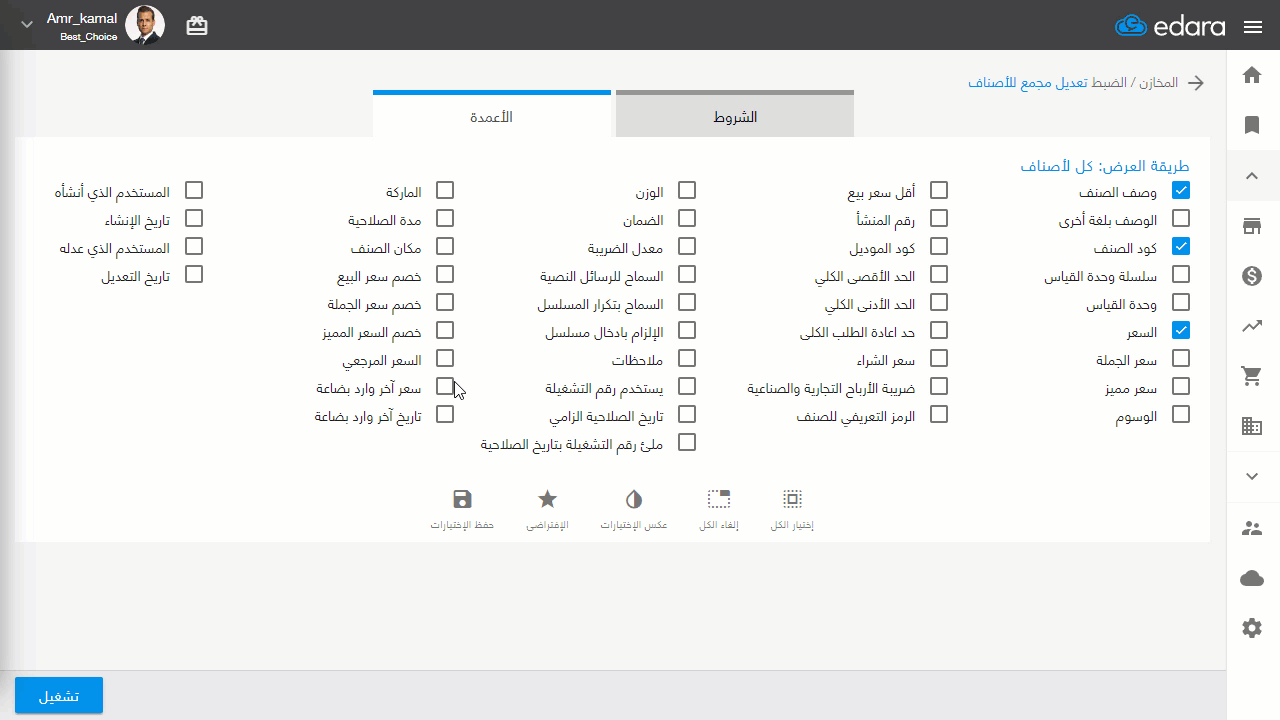
Task: Click the user profile avatar
Action: pyautogui.click(x=145, y=25)
